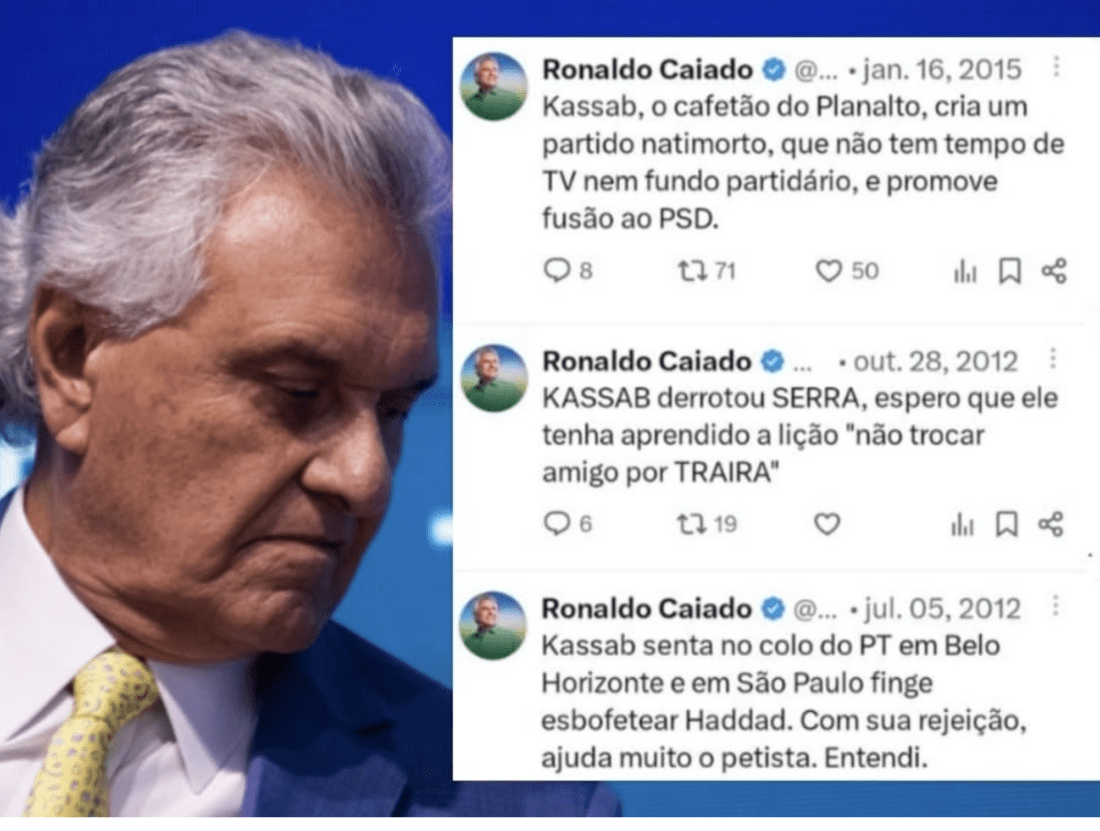The height and width of the screenshot is (831, 1100).
Task: View analytics of the out. 28, 2012 tweet
Action: [x=962, y=524]
